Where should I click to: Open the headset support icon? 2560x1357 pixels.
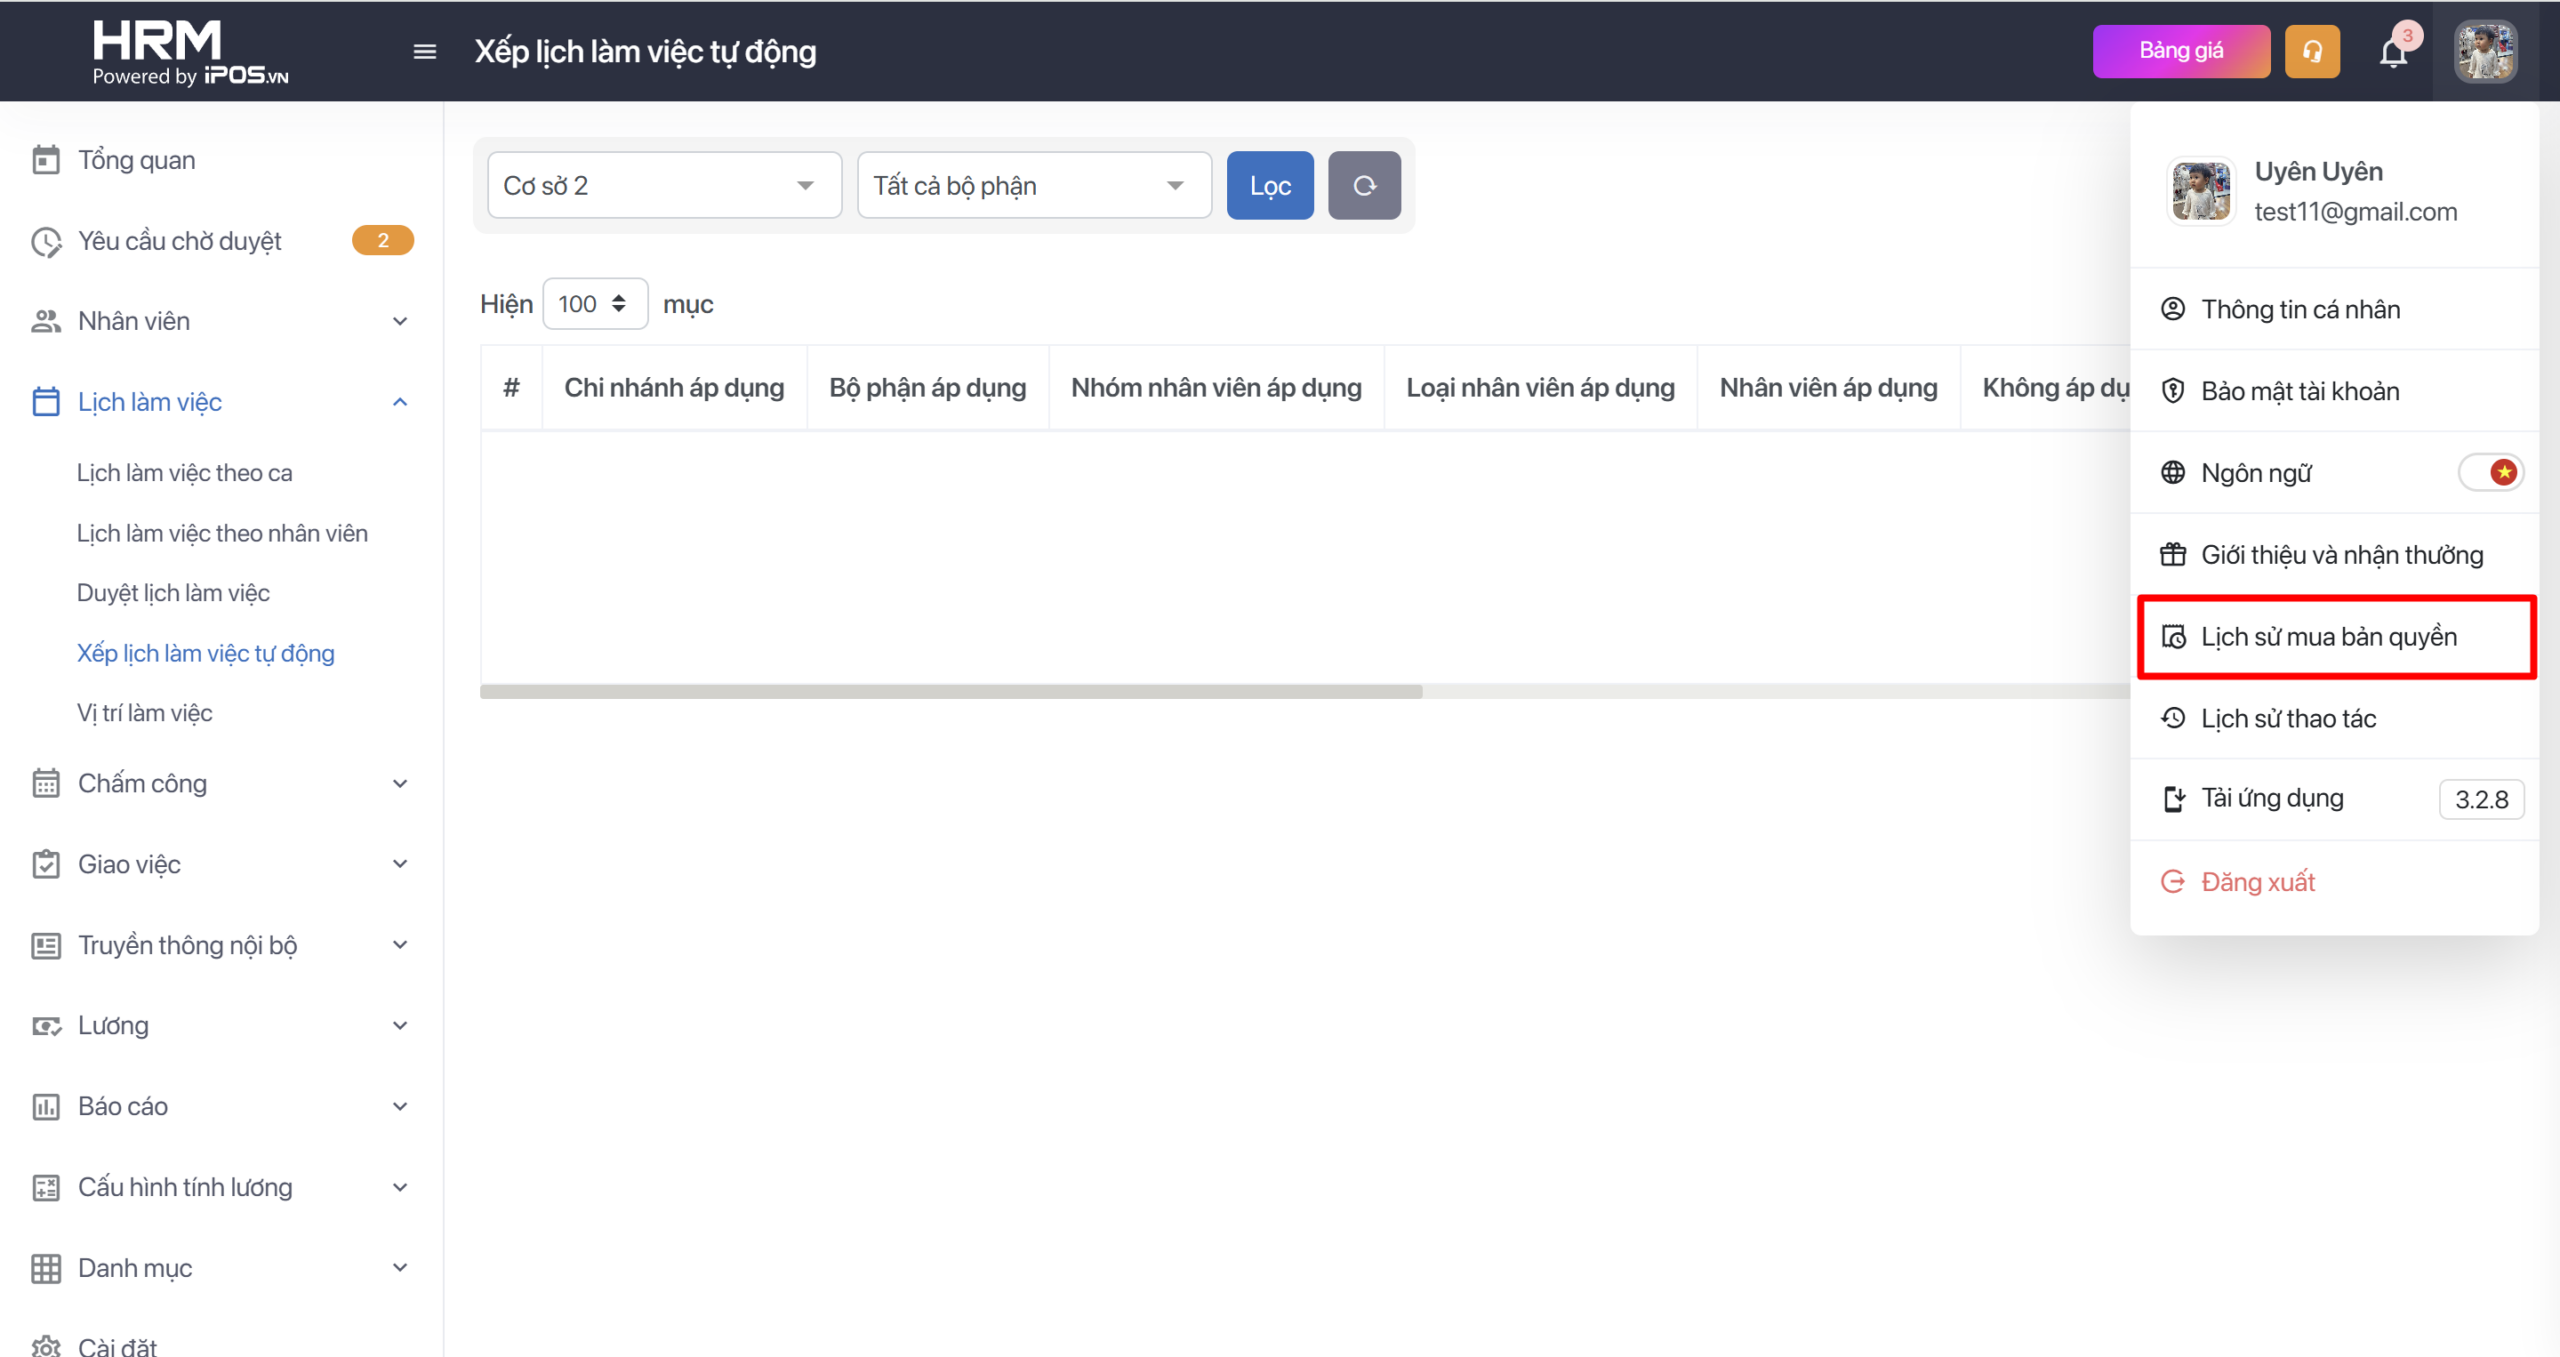(2311, 51)
